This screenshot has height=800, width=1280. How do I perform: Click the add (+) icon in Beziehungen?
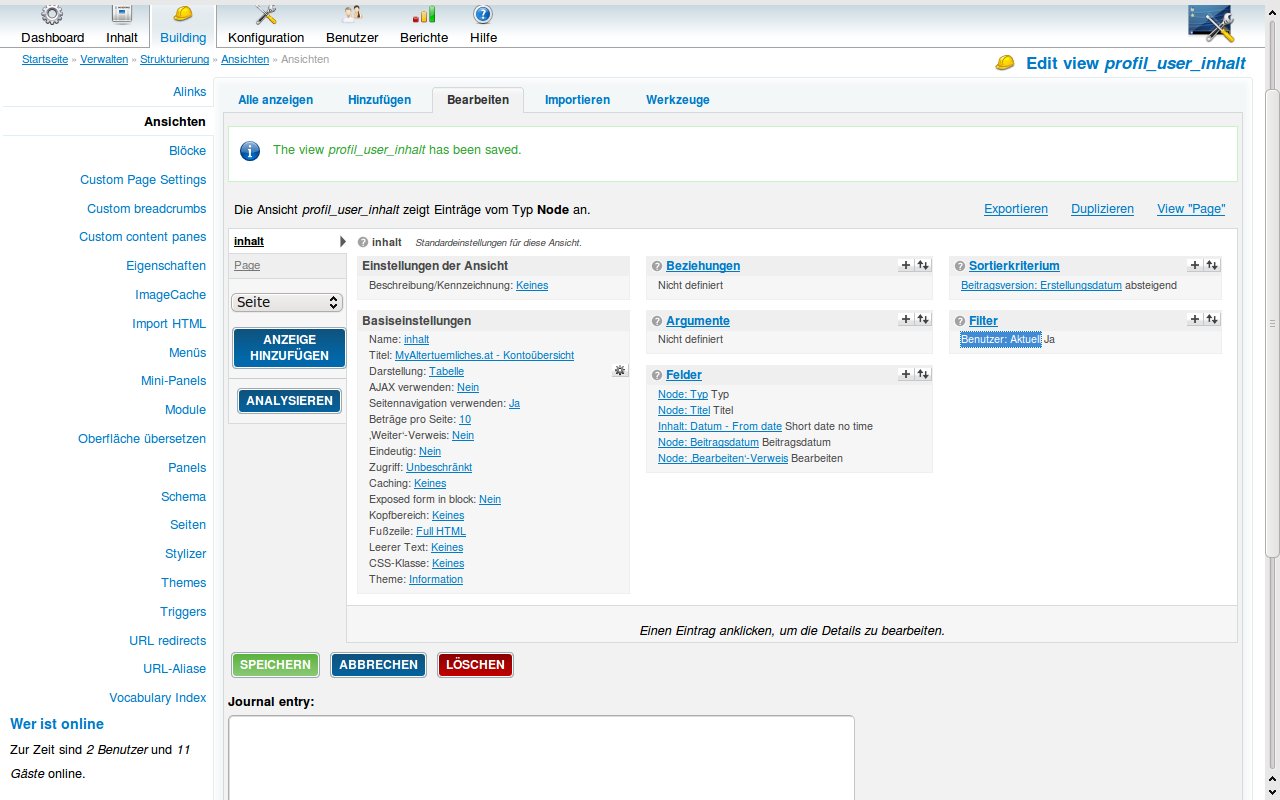[x=906, y=265]
